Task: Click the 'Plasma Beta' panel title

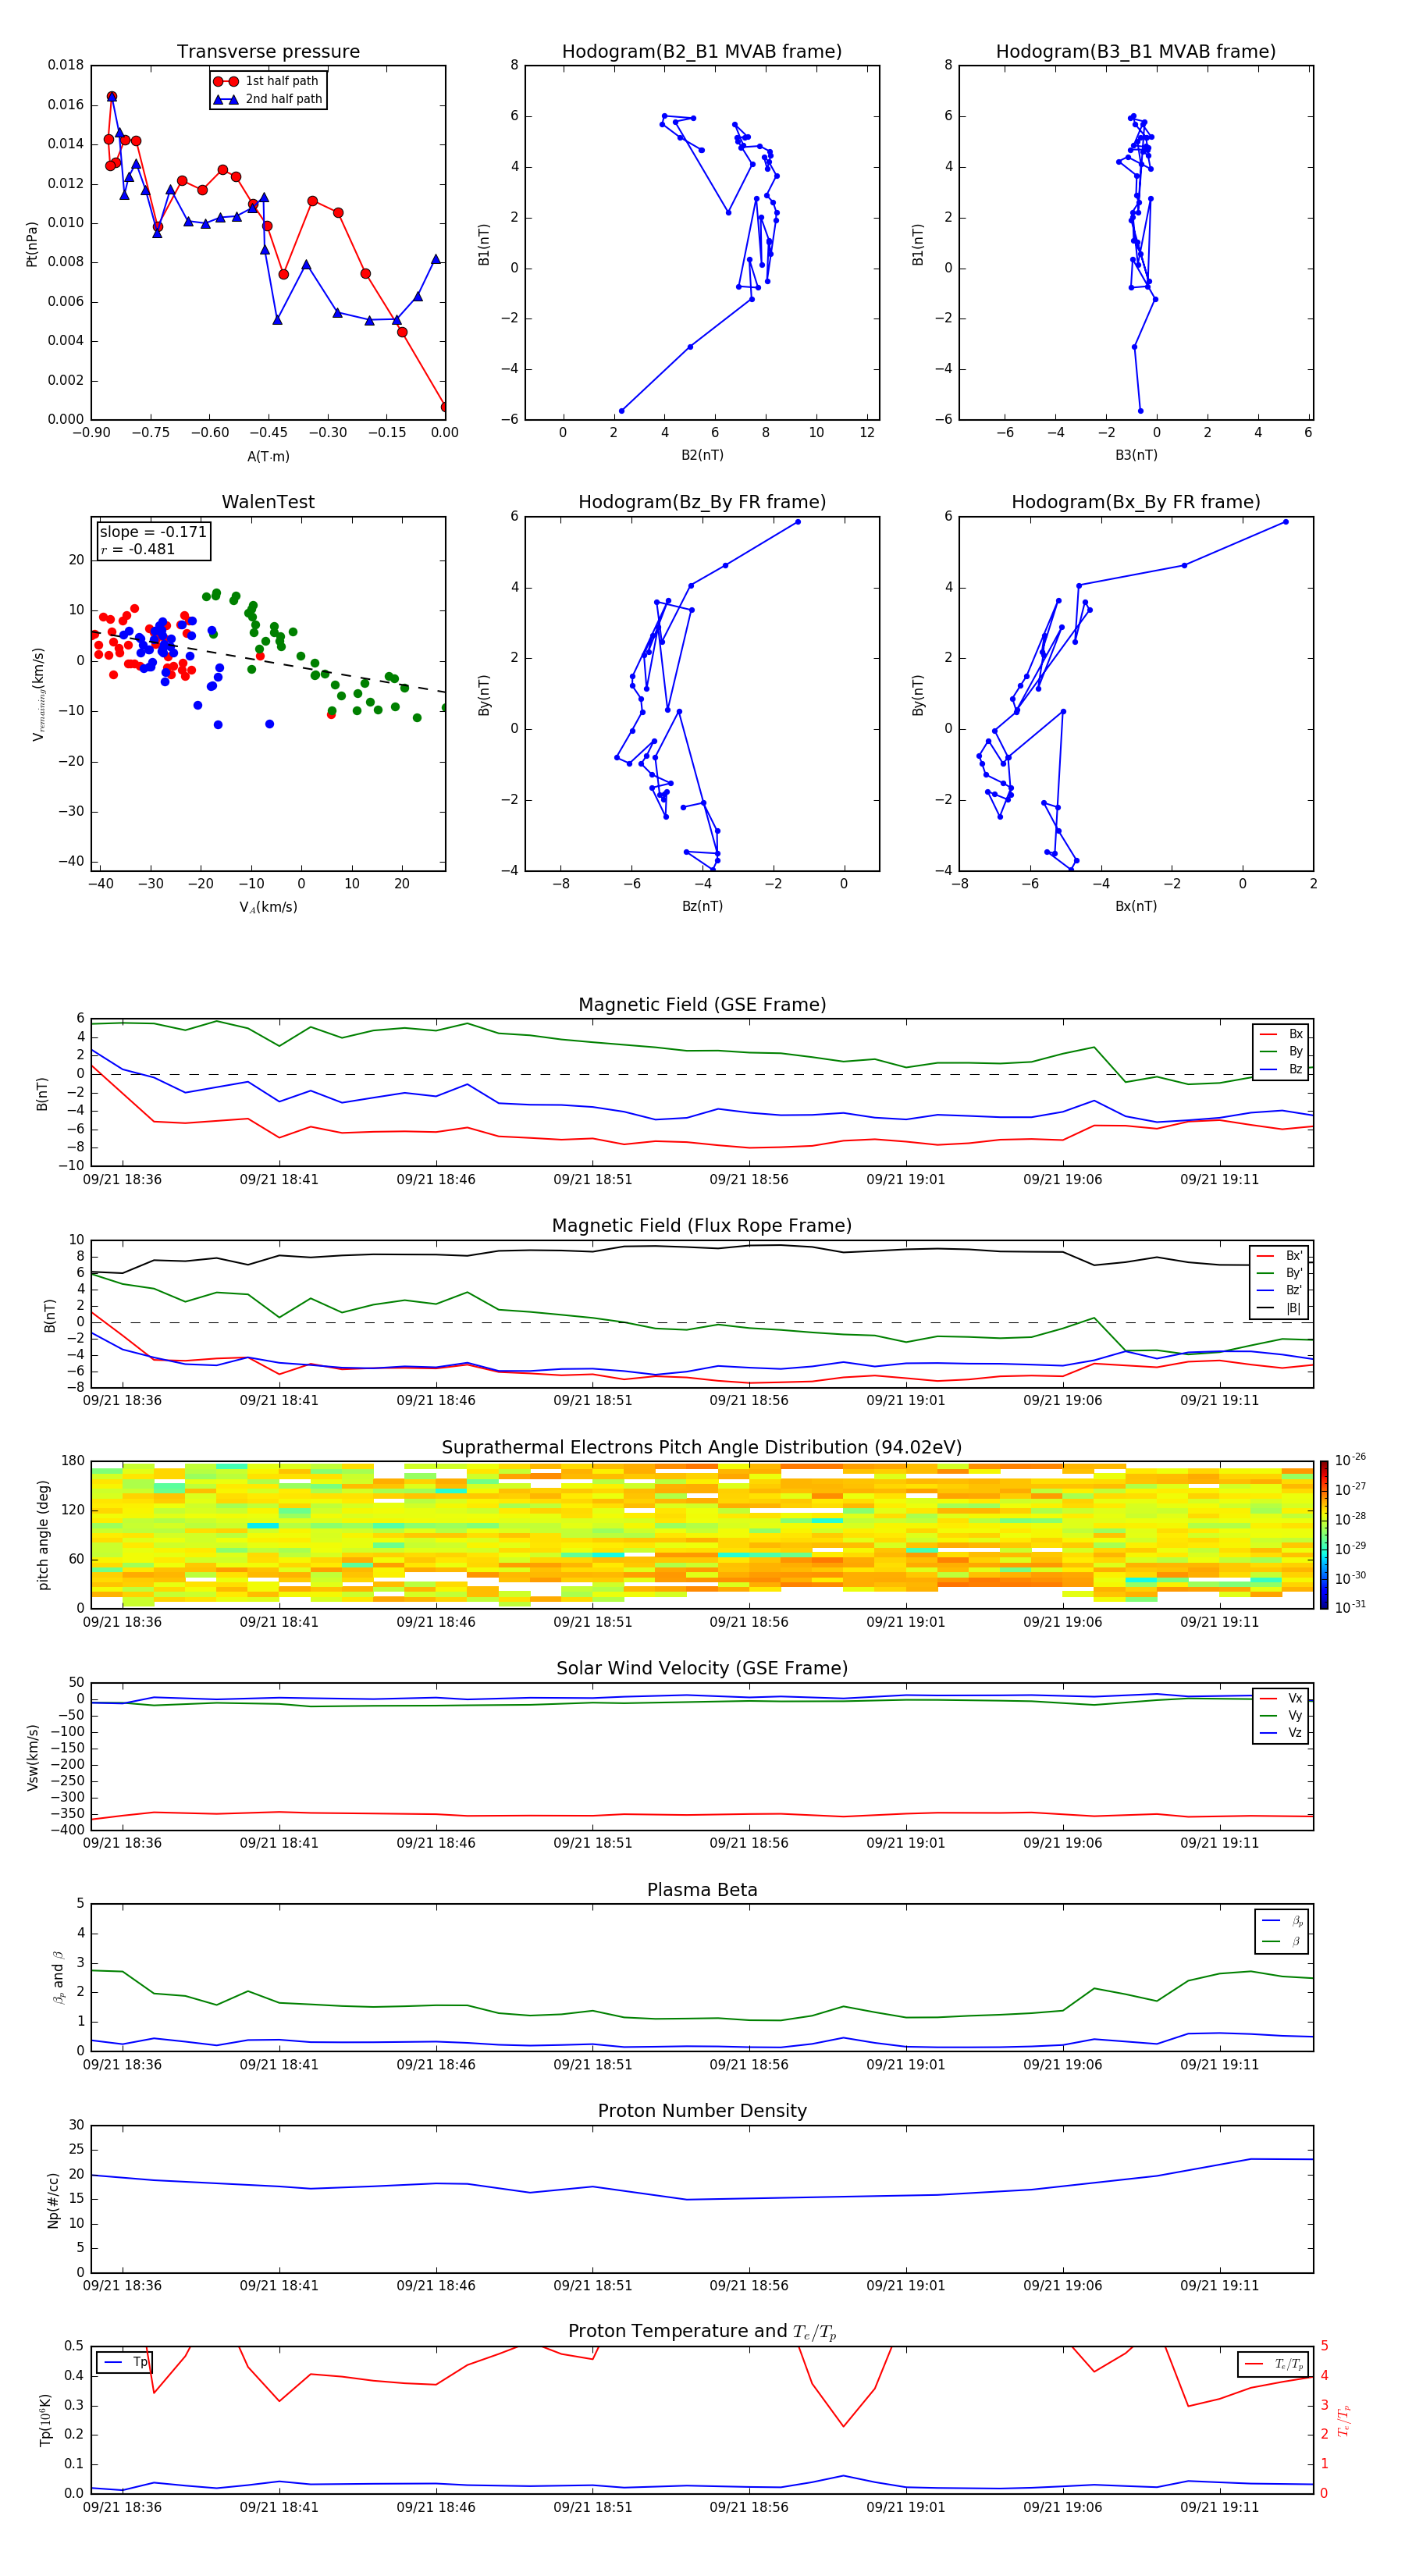Action: click(x=702, y=1891)
